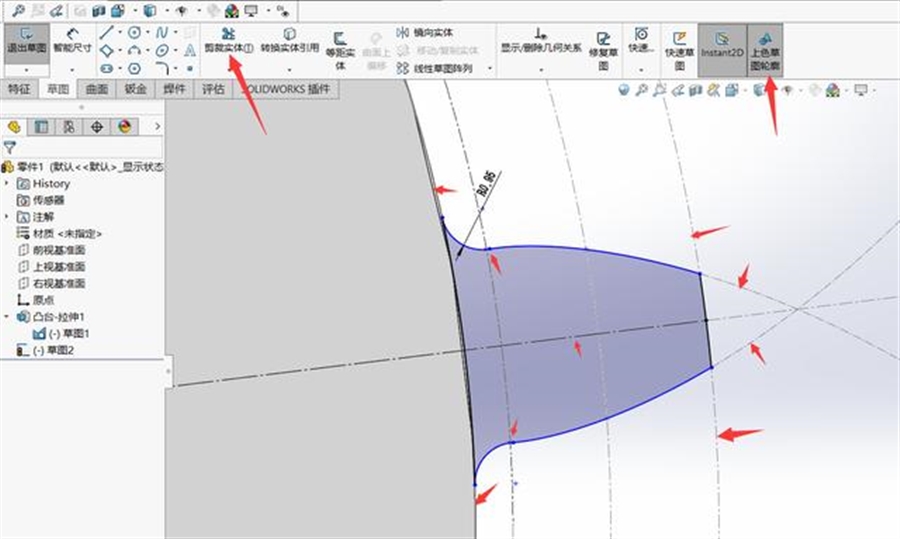Toggle Shaded Sketch Contours (上色草图轮廓)
This screenshot has height=539, width=900.
coord(765,51)
